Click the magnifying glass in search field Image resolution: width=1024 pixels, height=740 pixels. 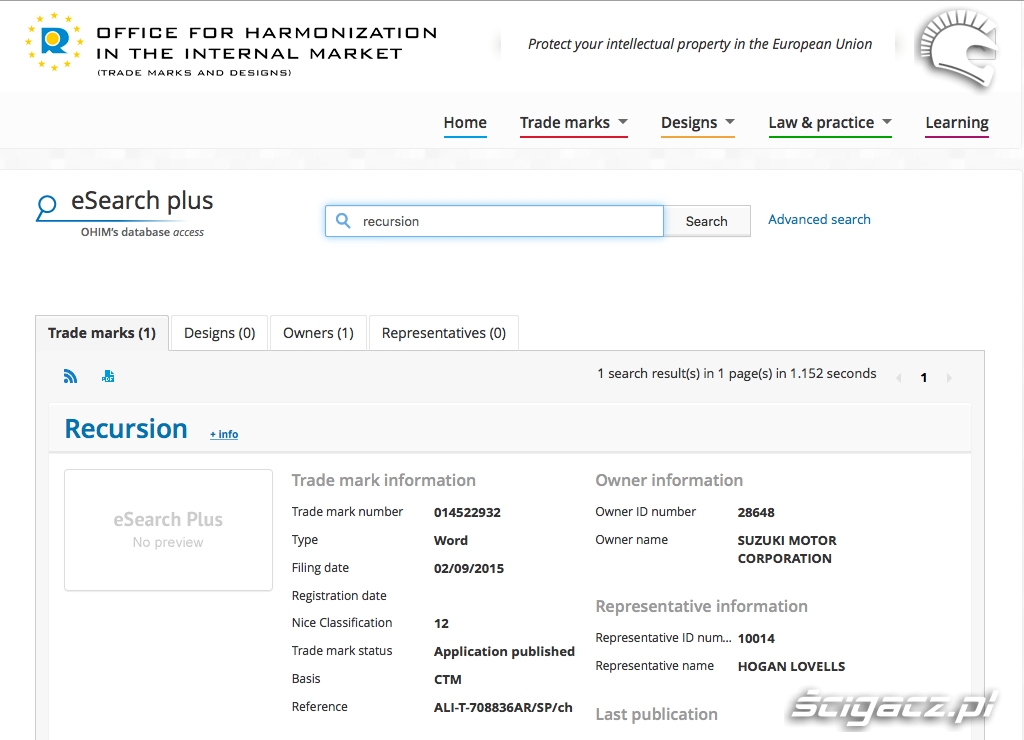coord(343,221)
